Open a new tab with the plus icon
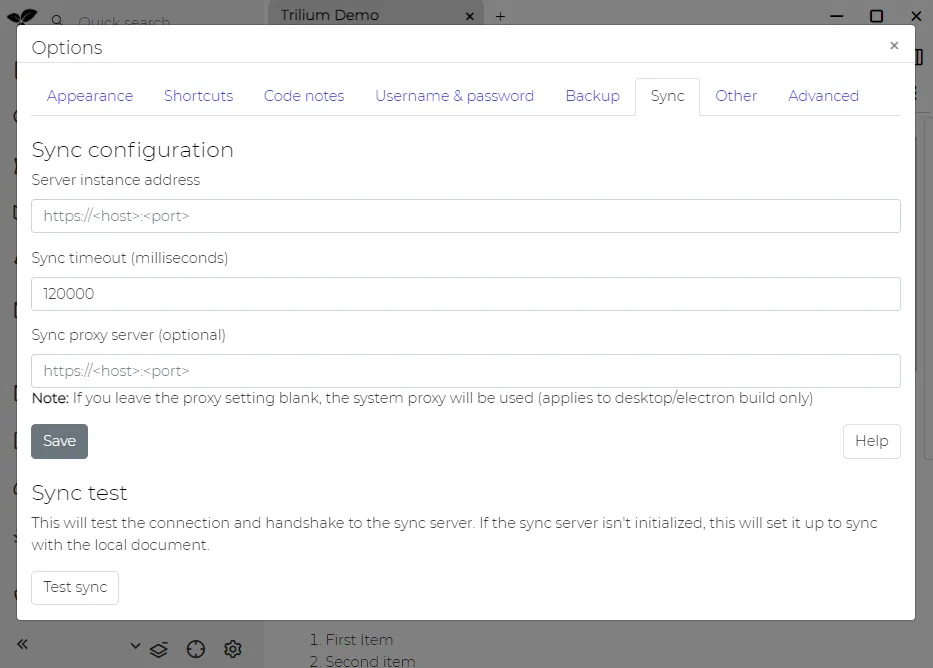This screenshot has height=668, width=933. point(500,16)
